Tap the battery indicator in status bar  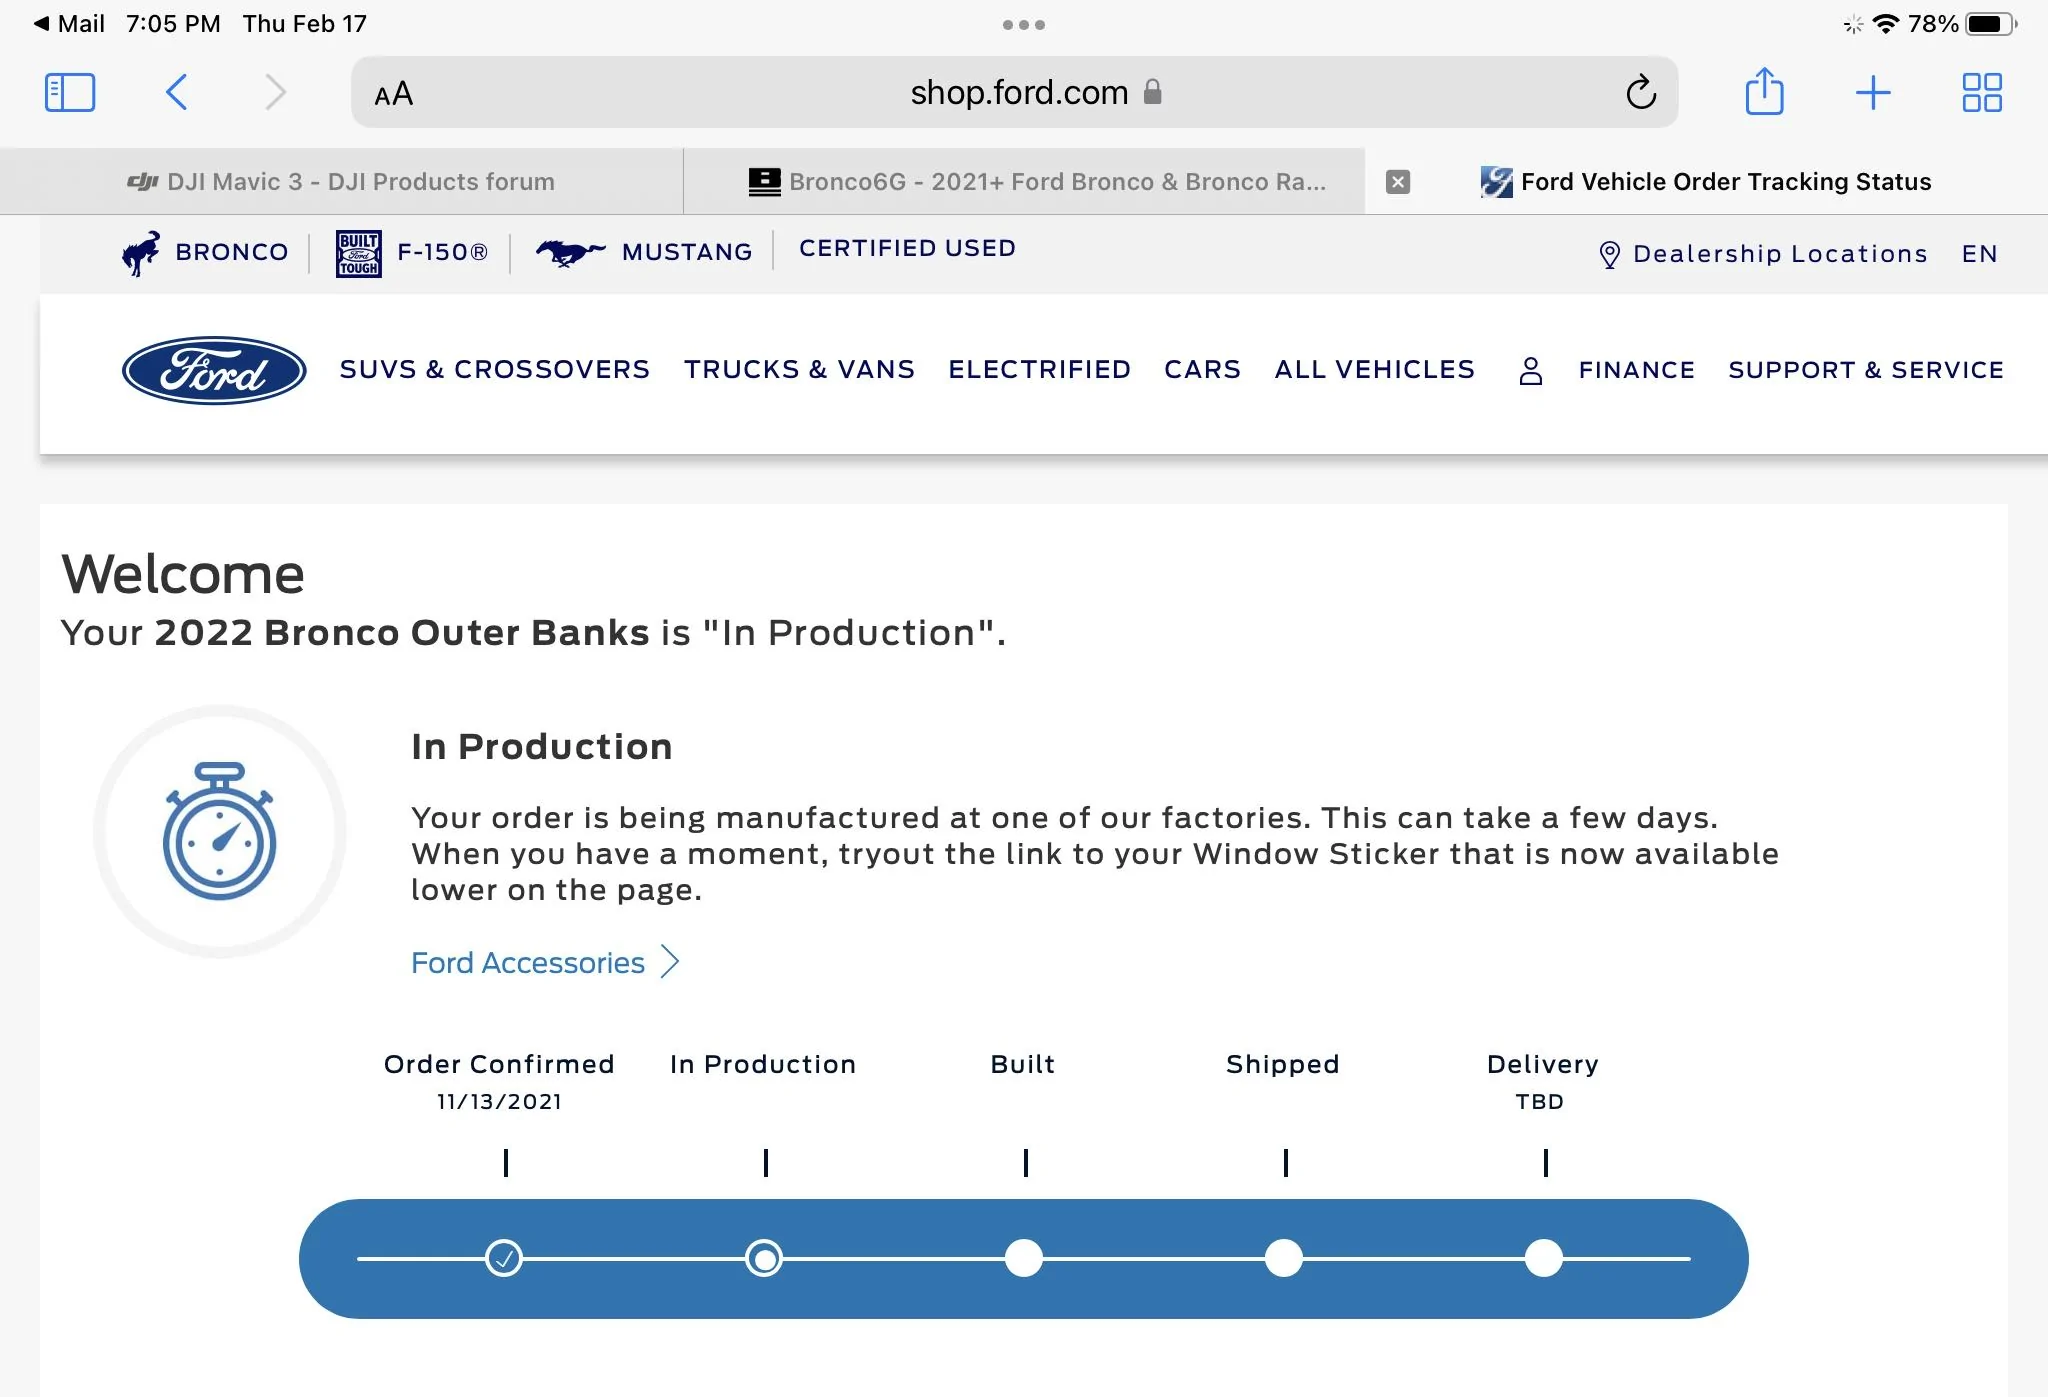[x=1992, y=24]
